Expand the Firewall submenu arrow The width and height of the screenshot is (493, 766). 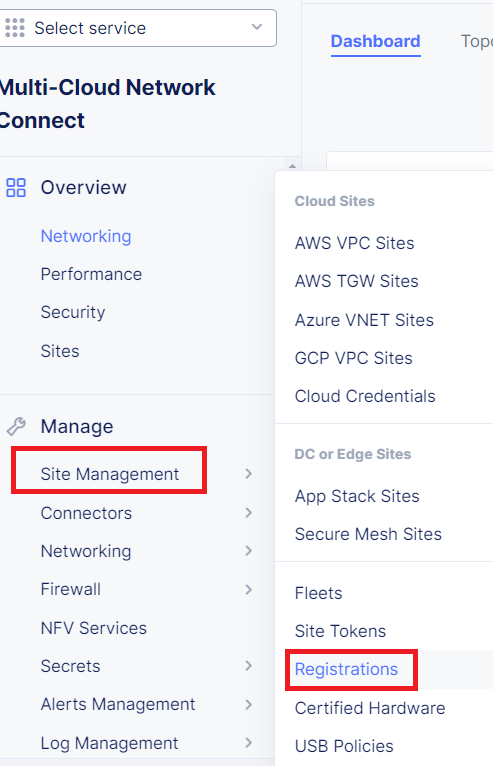click(249, 590)
